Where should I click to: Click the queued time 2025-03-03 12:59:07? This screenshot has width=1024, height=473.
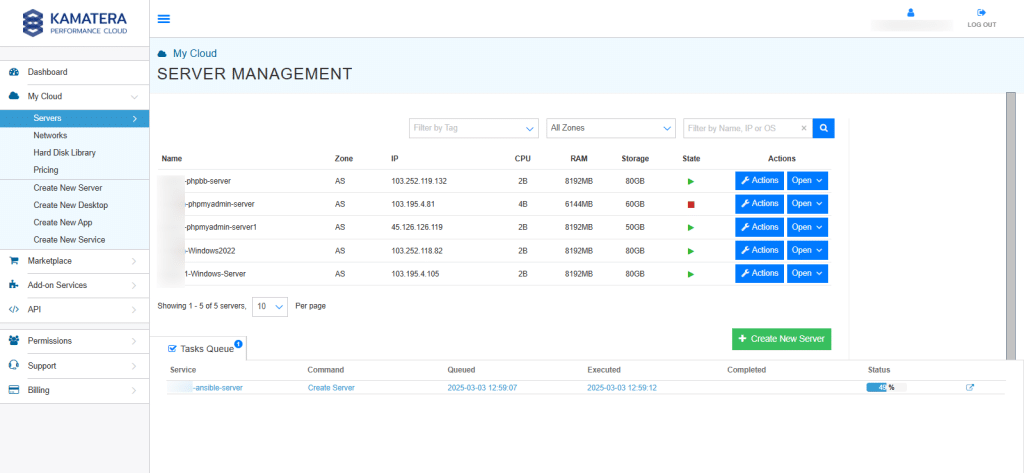[x=482, y=387]
